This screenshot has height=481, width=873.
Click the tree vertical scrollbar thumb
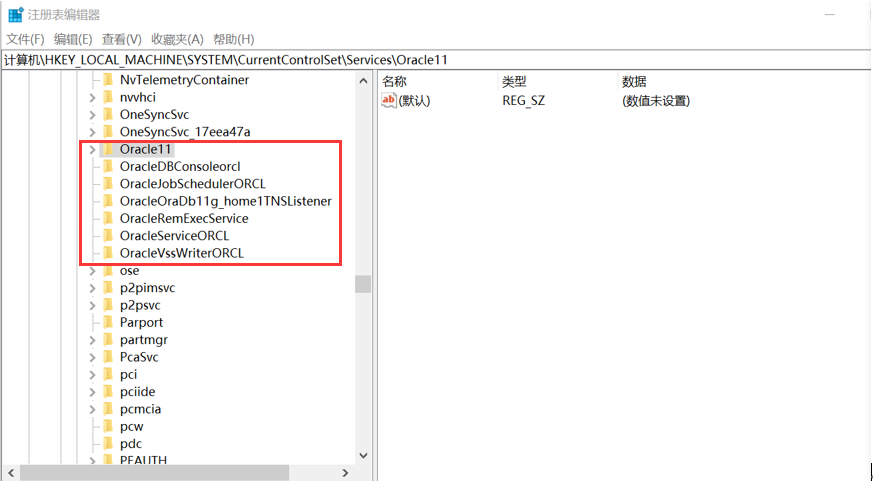pos(363,284)
